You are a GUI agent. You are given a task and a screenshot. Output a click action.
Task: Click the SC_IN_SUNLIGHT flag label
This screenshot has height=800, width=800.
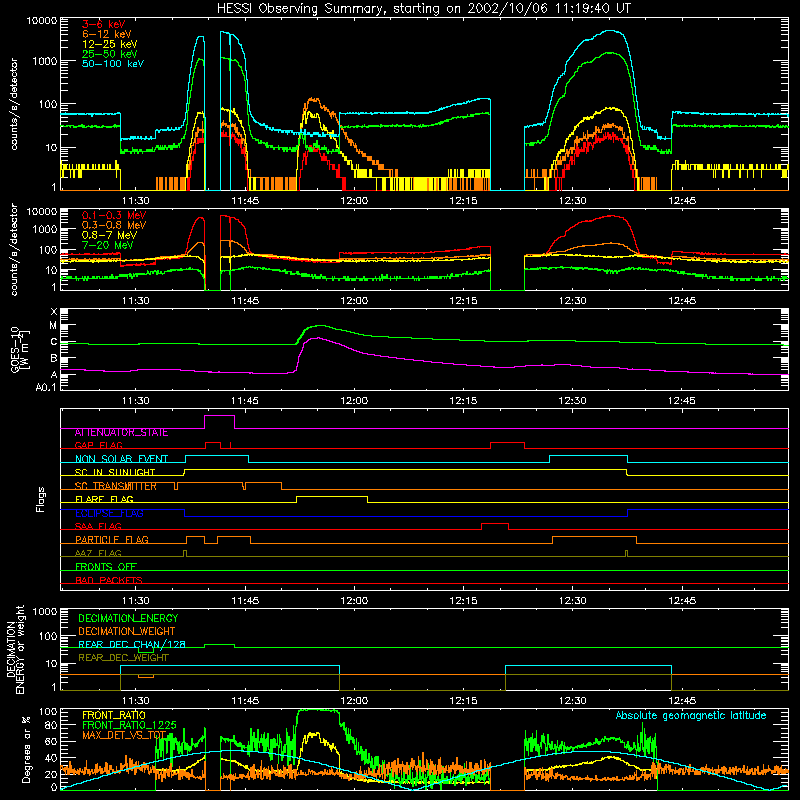point(115,472)
